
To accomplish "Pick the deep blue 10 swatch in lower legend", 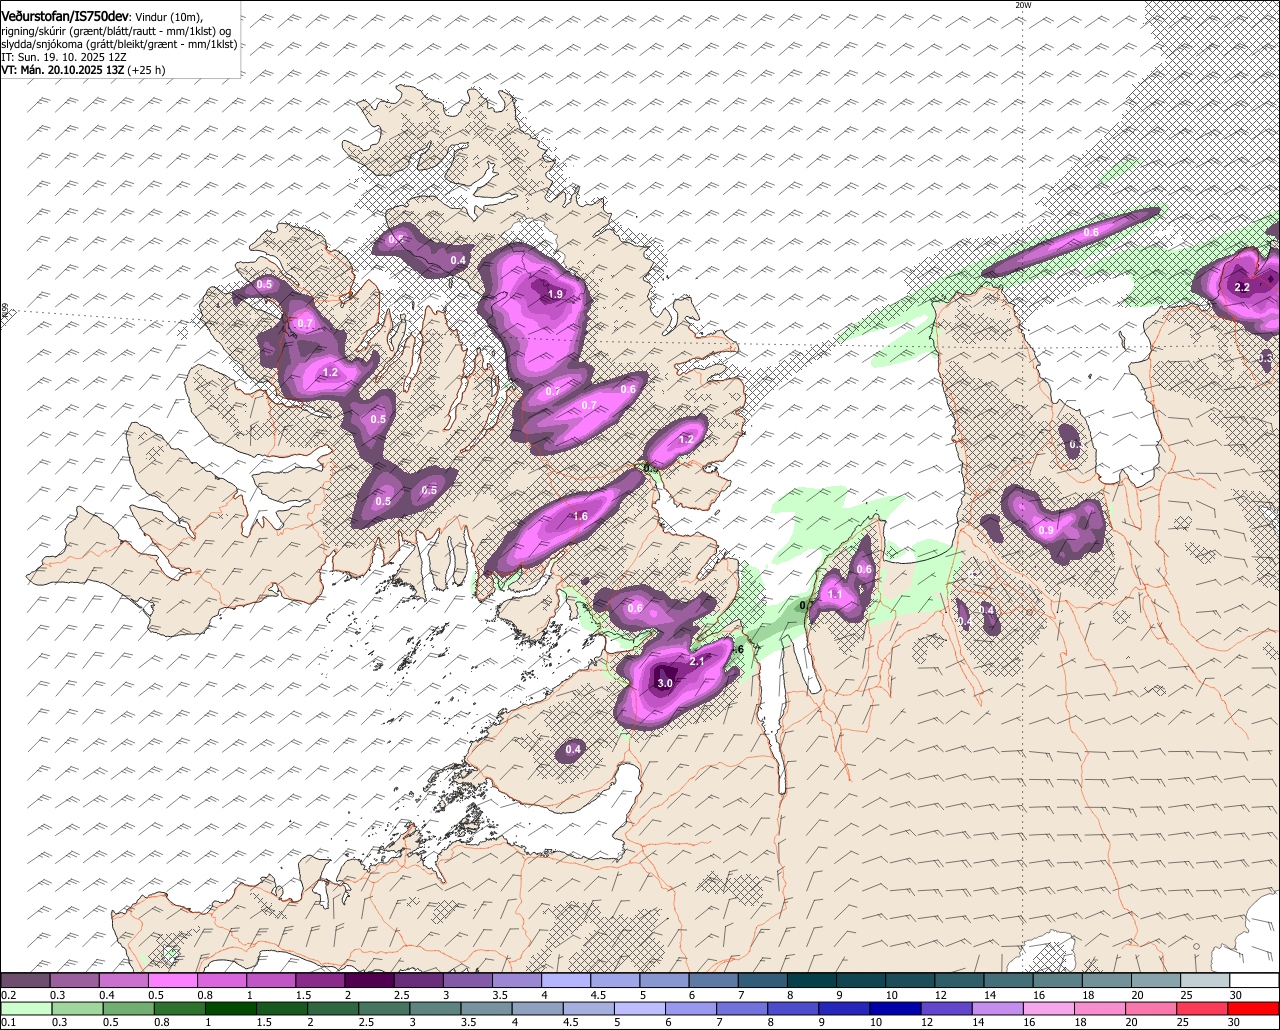I will 894,1009.
